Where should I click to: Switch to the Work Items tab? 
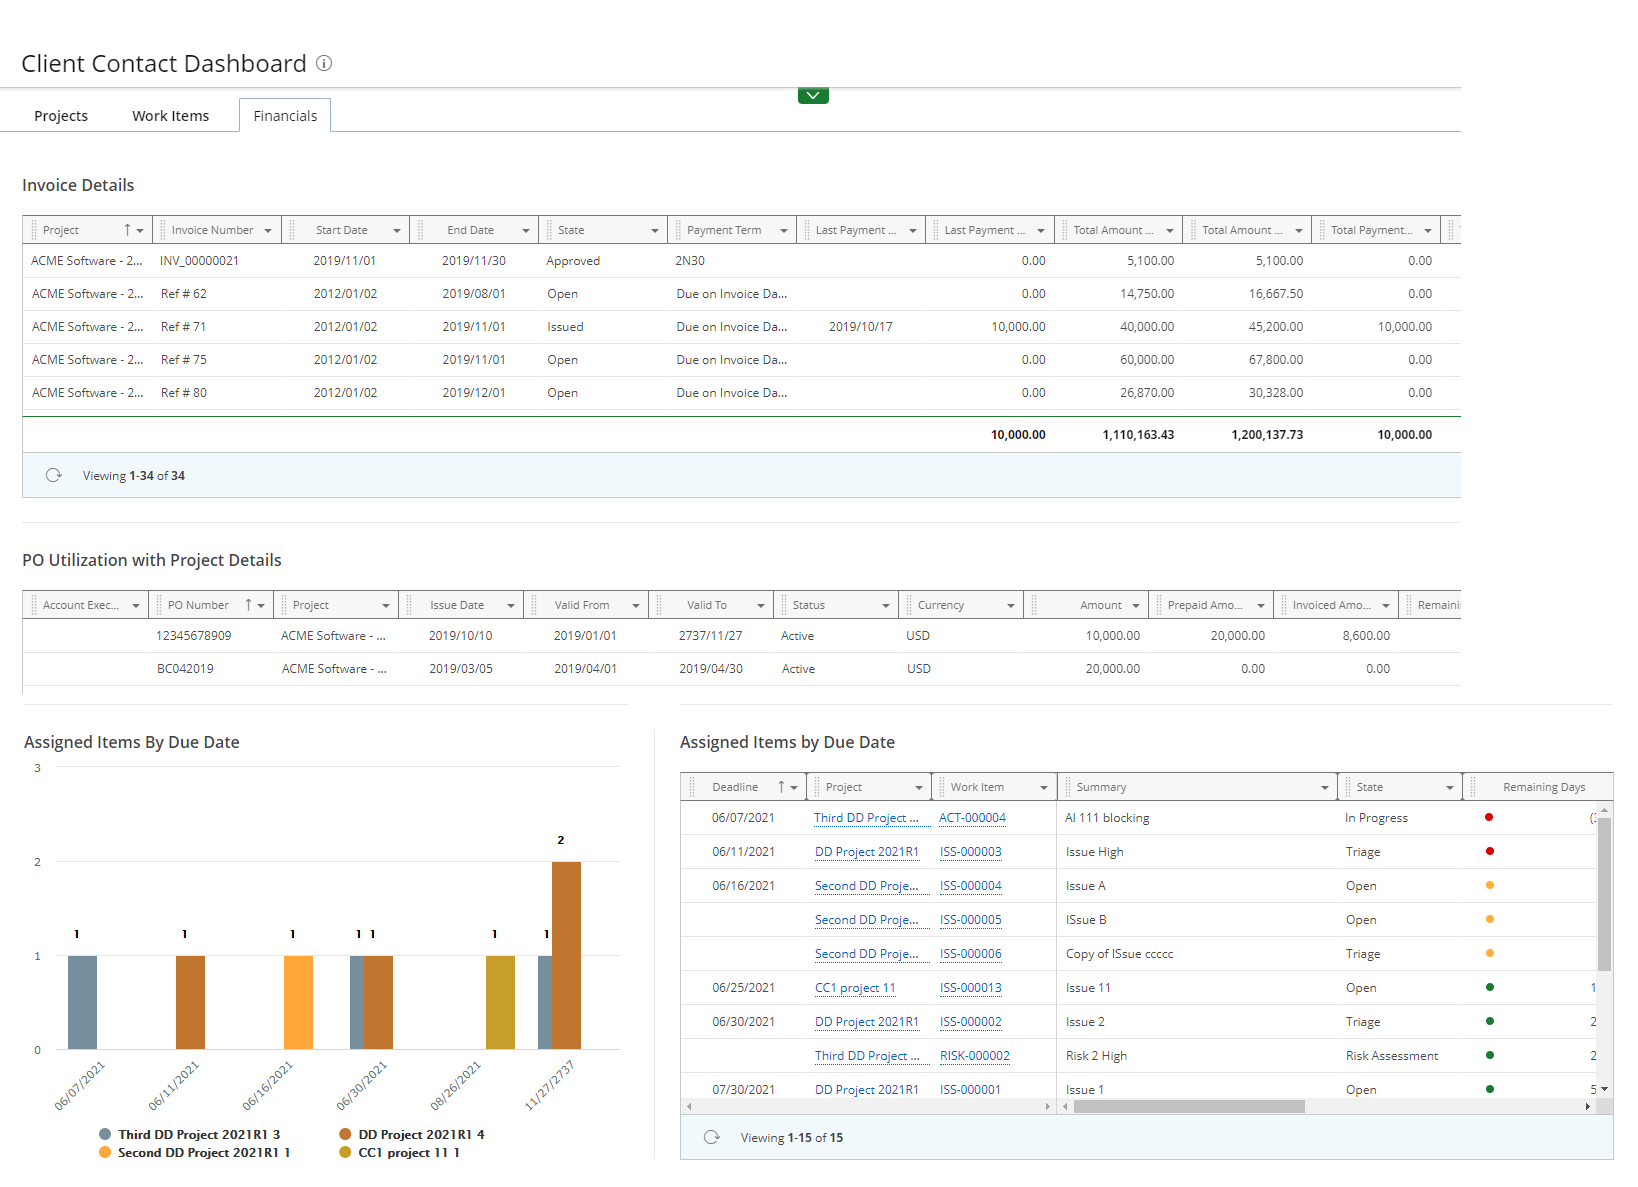point(171,116)
